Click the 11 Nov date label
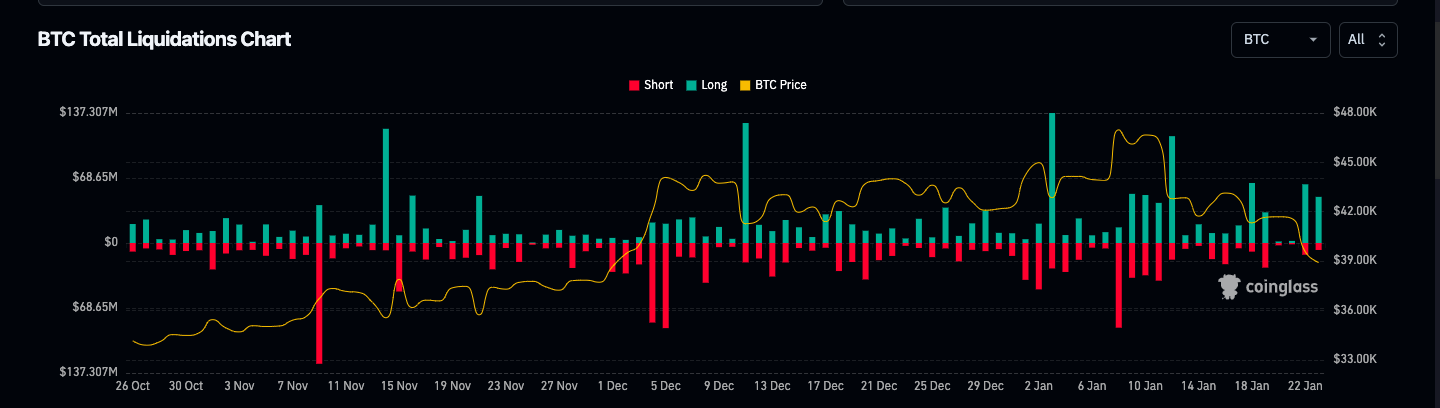The image size is (1440, 408). click(x=346, y=385)
